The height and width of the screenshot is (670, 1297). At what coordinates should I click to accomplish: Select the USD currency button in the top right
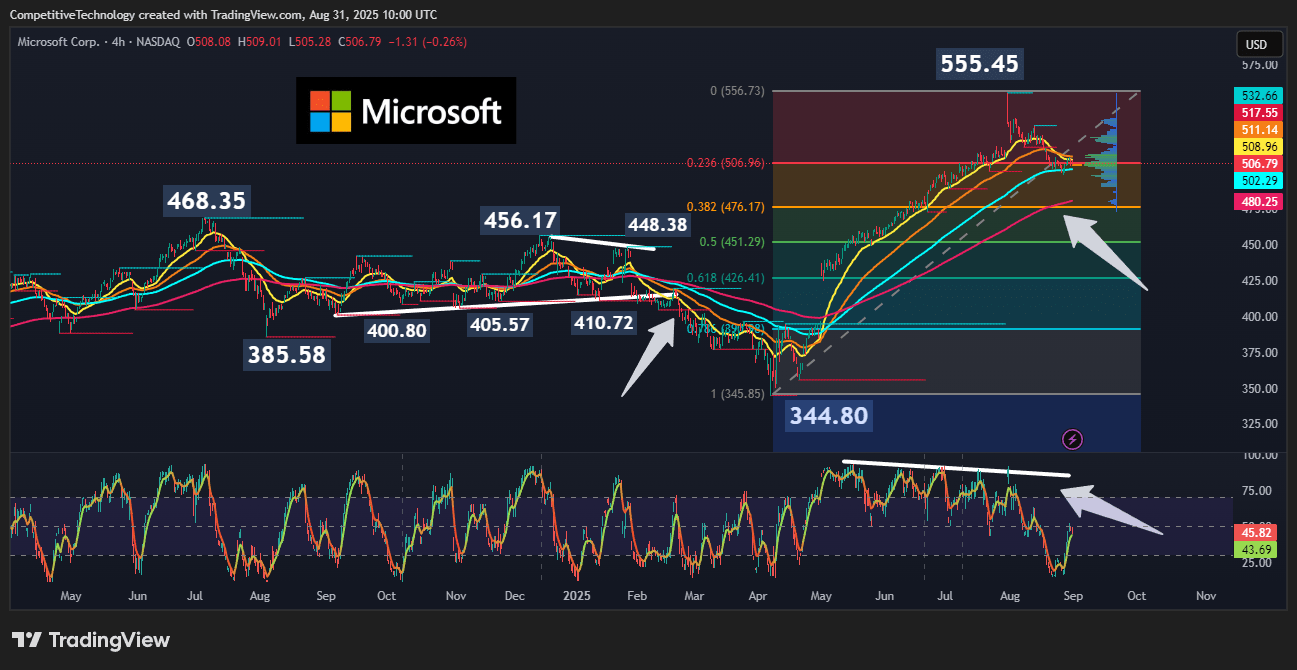(x=1259, y=44)
